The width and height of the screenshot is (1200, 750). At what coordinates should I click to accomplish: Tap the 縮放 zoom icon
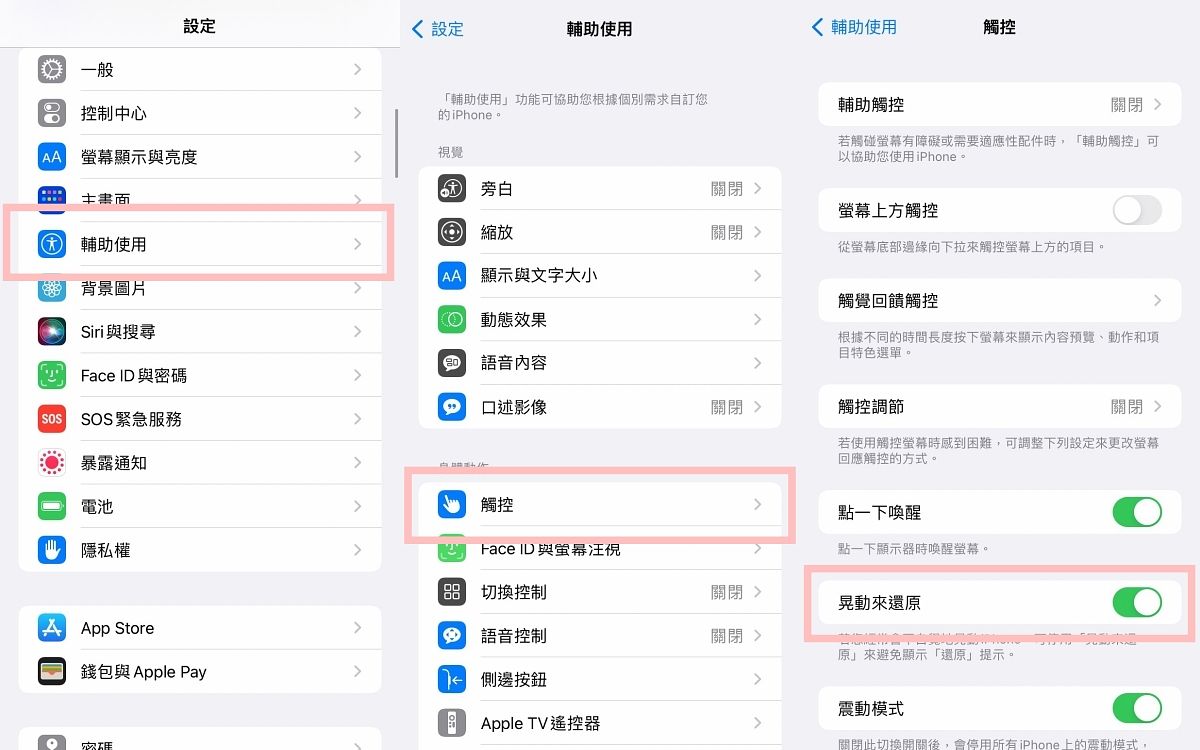click(452, 232)
